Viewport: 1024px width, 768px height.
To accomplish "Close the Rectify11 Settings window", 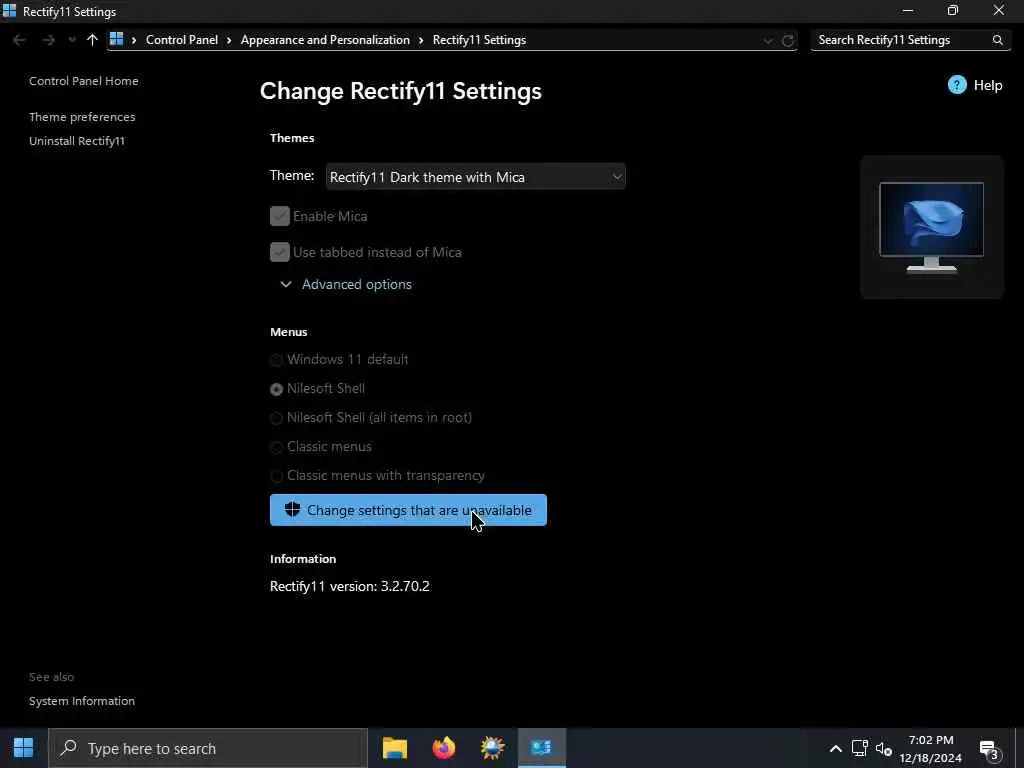I will click(999, 11).
